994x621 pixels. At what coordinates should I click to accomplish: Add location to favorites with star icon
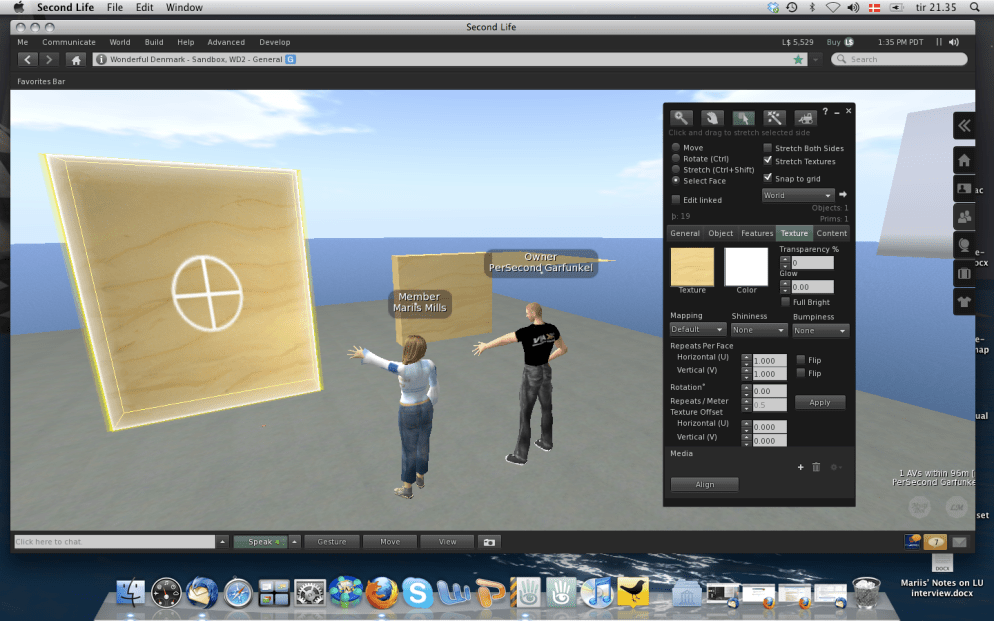pyautogui.click(x=798, y=60)
